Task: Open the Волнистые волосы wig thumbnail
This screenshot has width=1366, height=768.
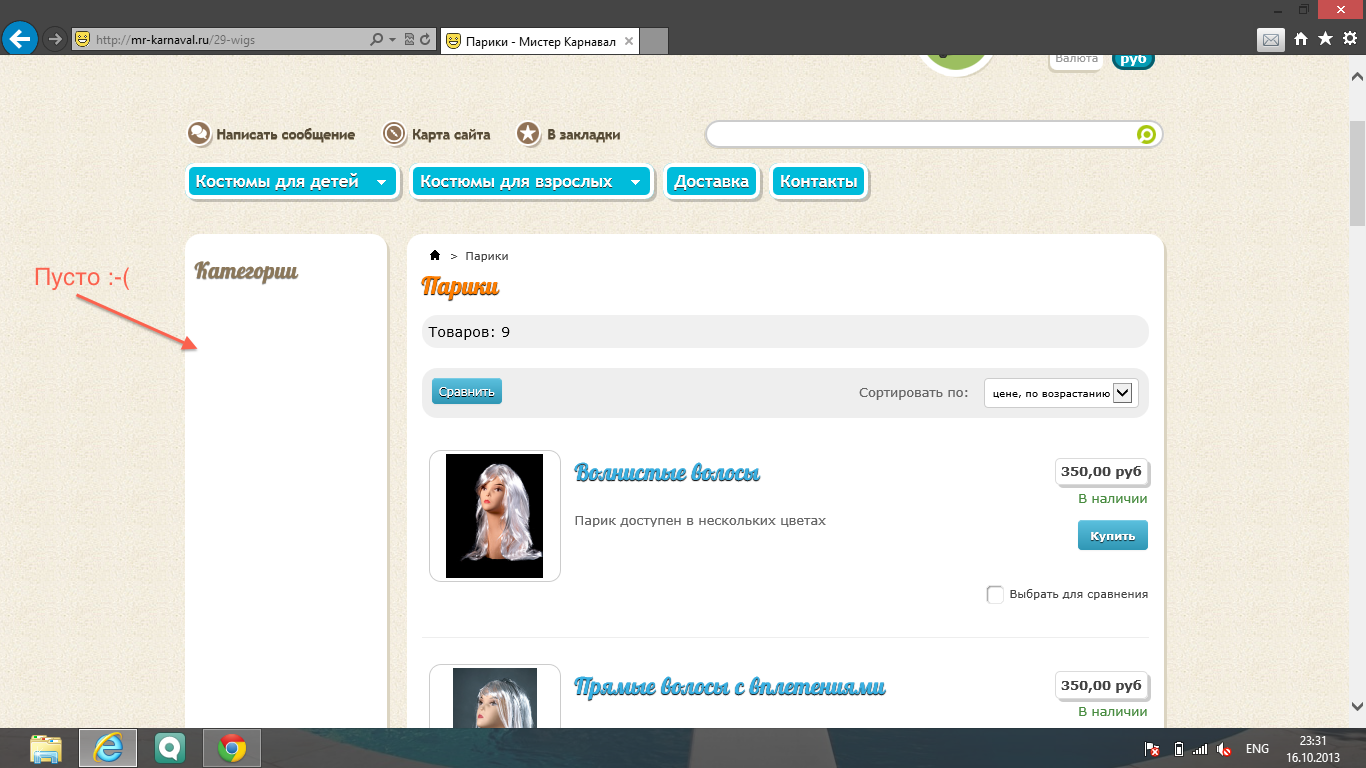Action: coord(495,516)
